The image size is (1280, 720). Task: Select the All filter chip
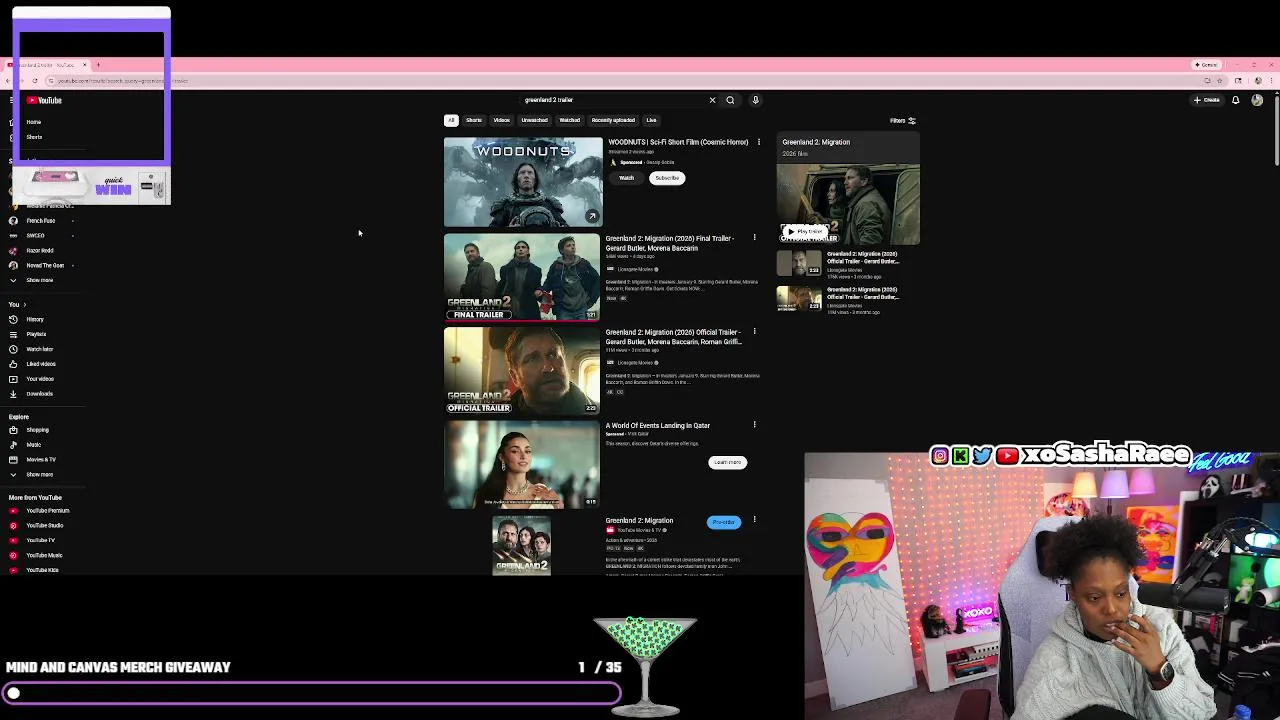451,120
